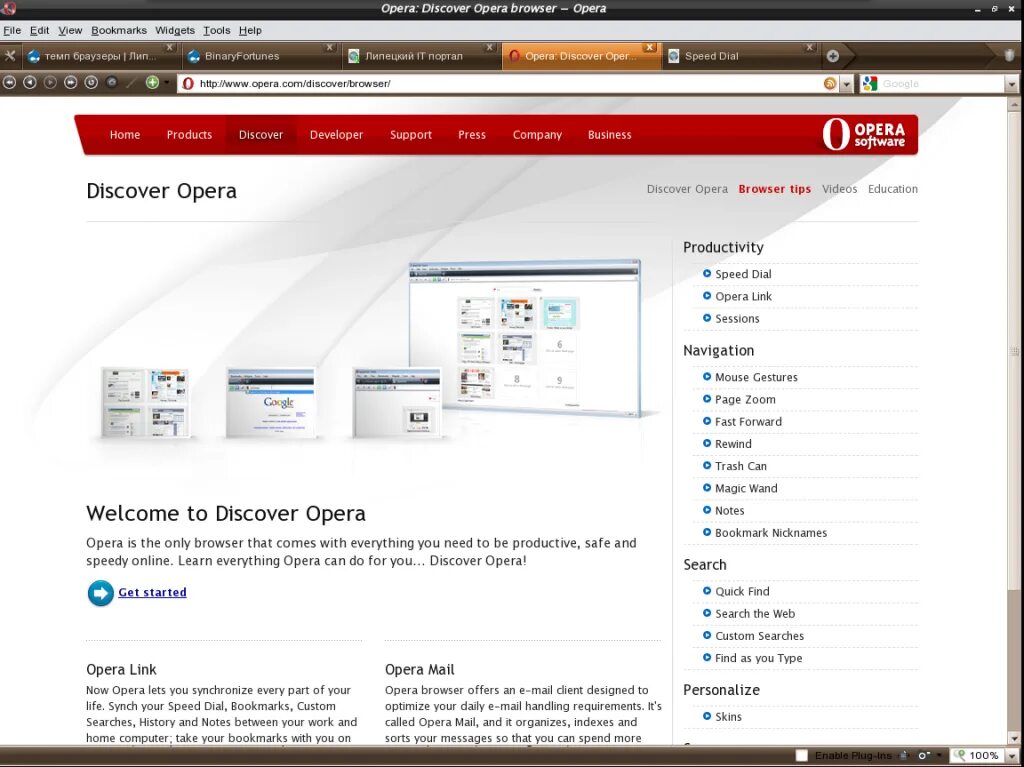Click the view mode icon in status bar
The height and width of the screenshot is (767, 1024).
point(923,755)
